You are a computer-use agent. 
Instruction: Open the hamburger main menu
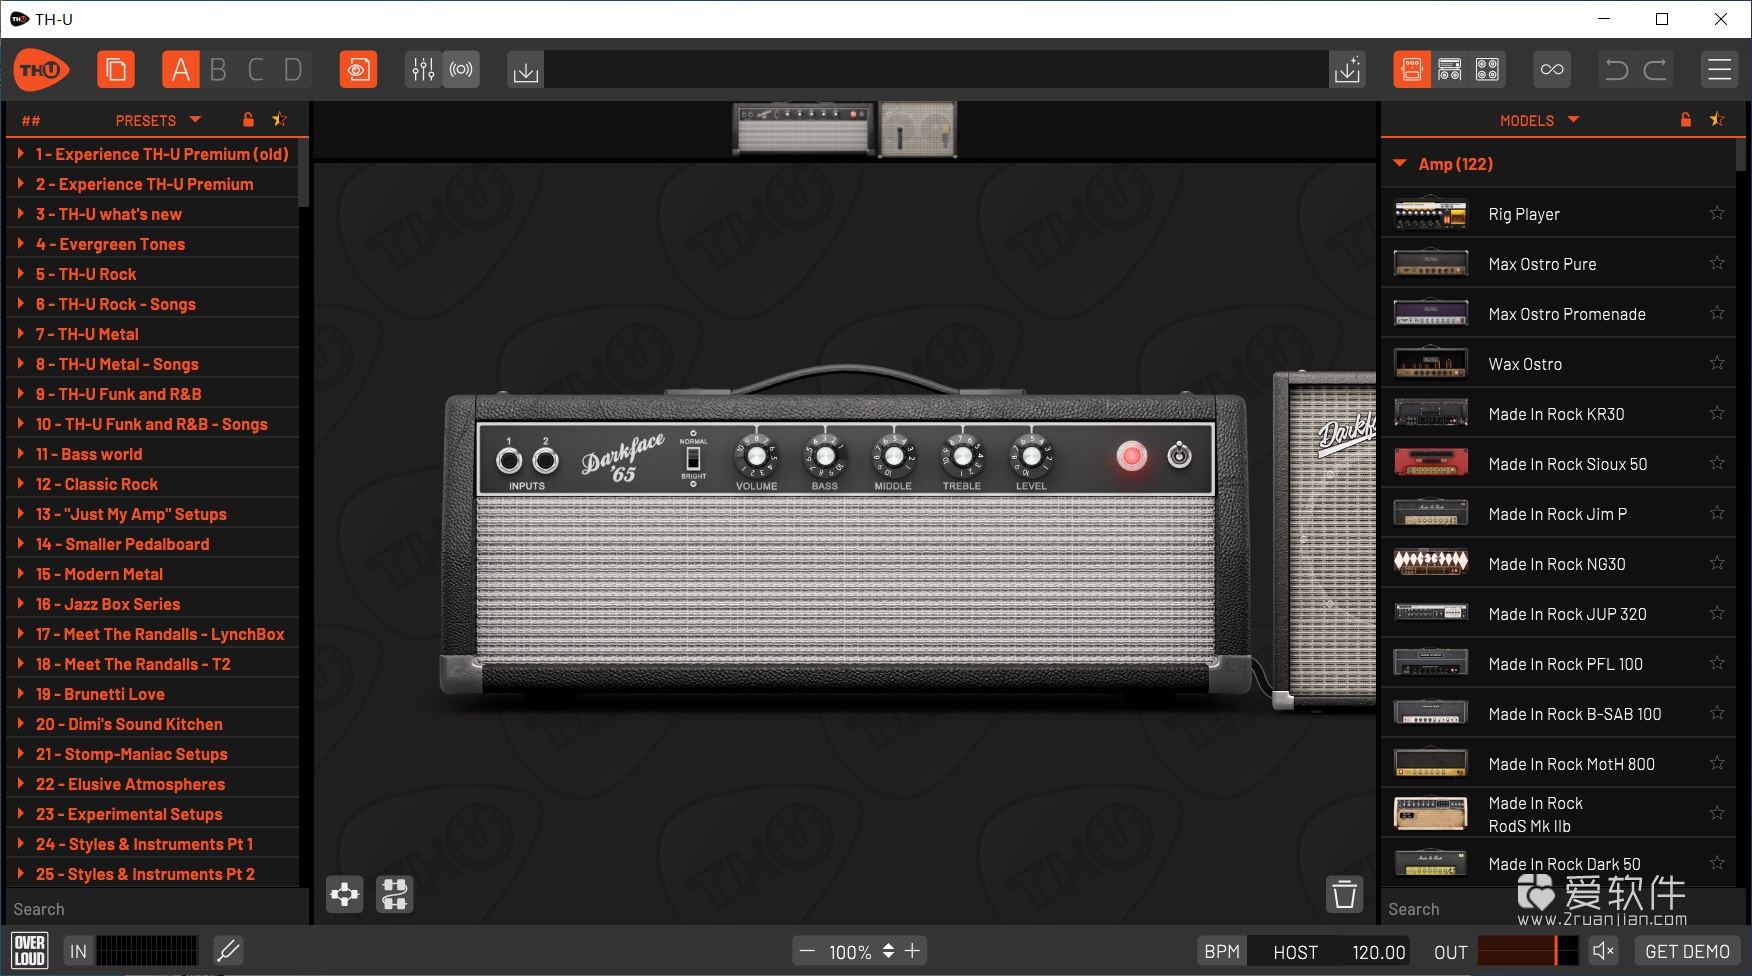coord(1719,70)
